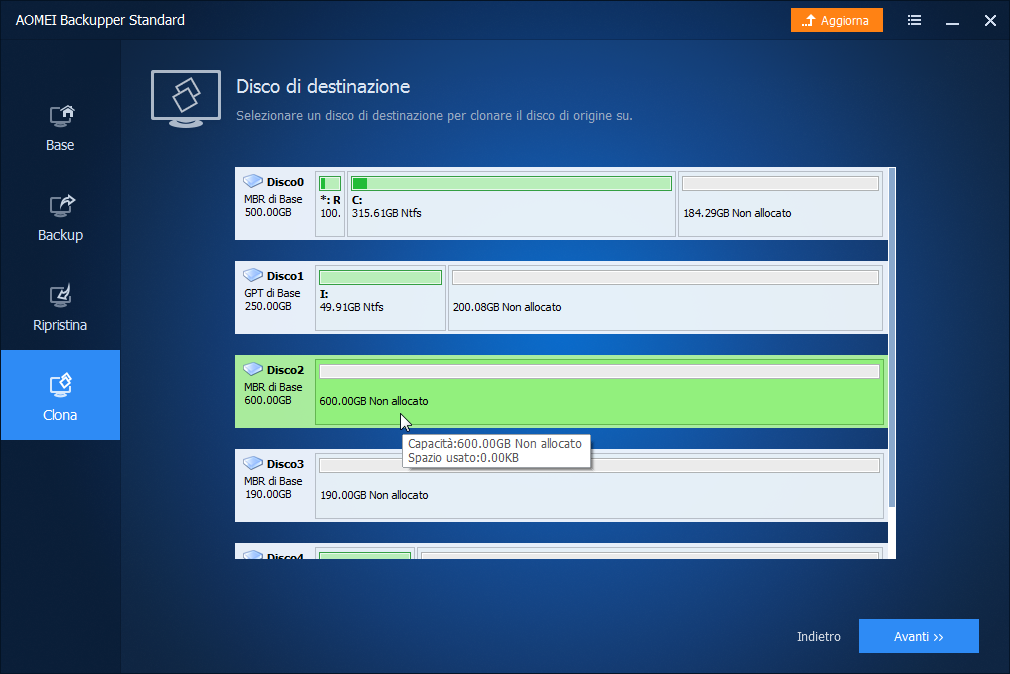Click the Disco2 drive icon

[252, 369]
